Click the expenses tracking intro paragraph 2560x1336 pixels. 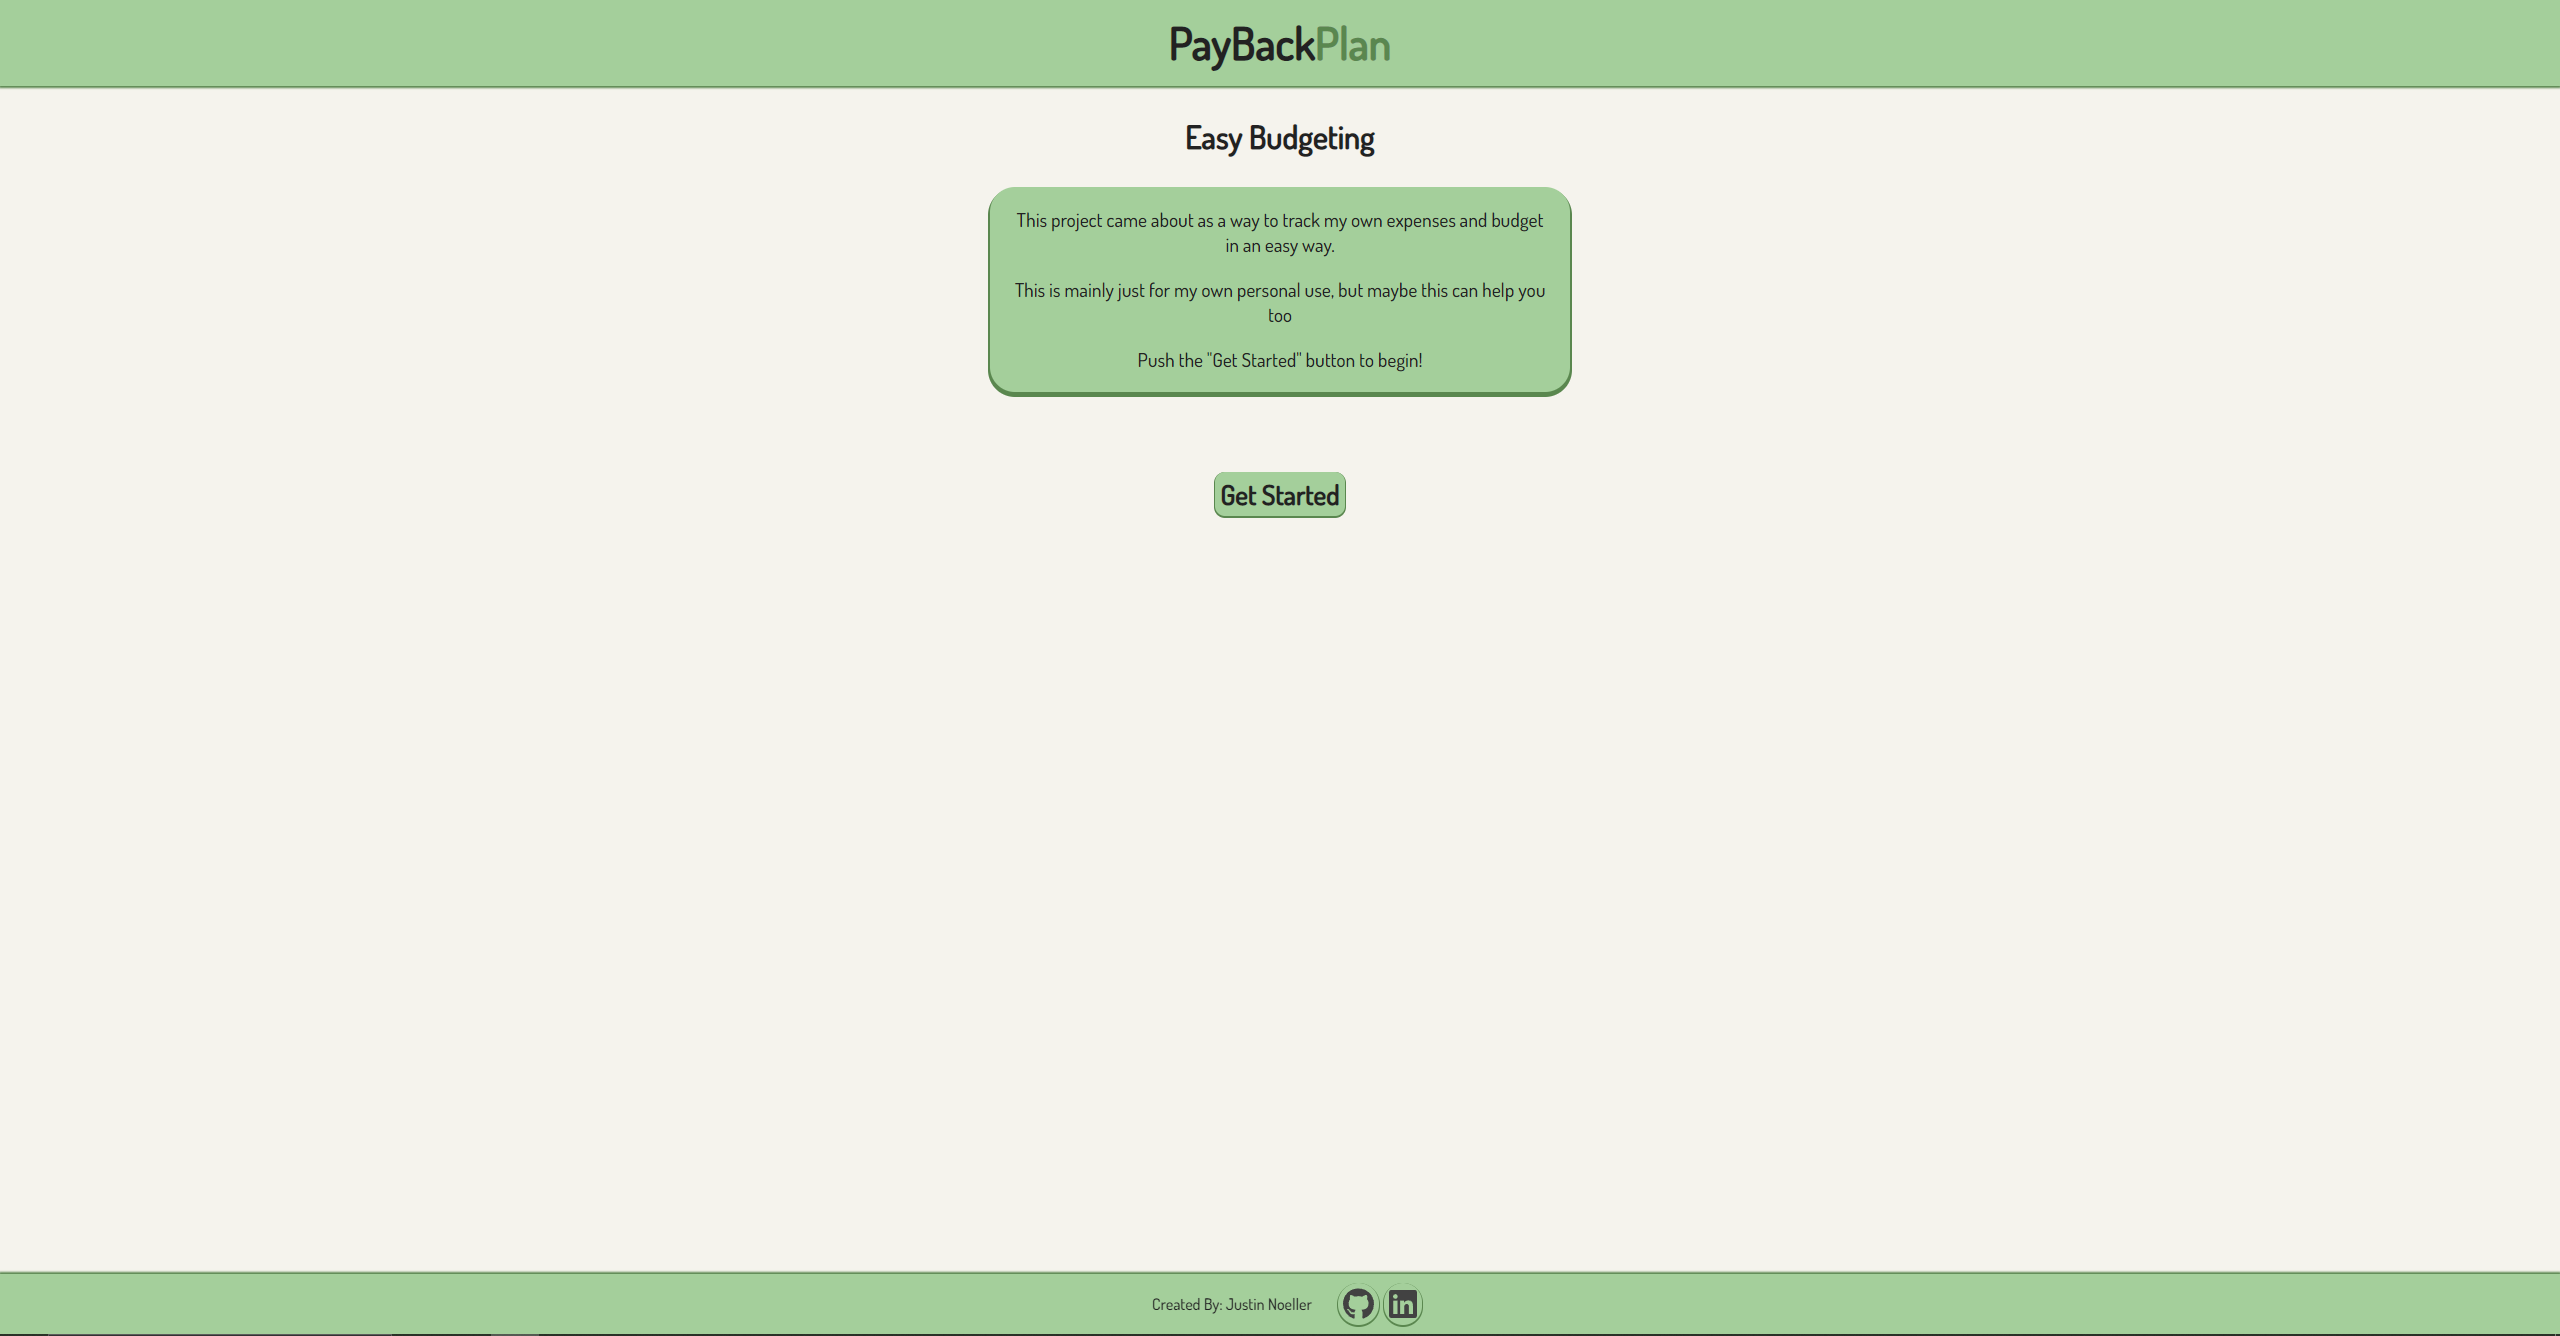coord(1279,231)
